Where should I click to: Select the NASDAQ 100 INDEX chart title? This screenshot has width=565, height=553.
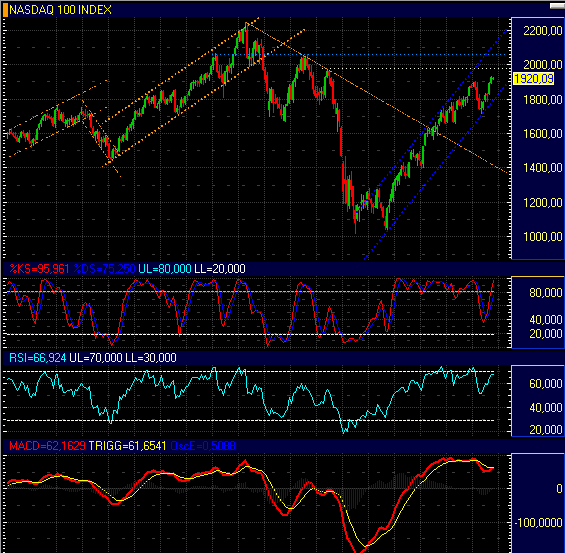point(60,10)
